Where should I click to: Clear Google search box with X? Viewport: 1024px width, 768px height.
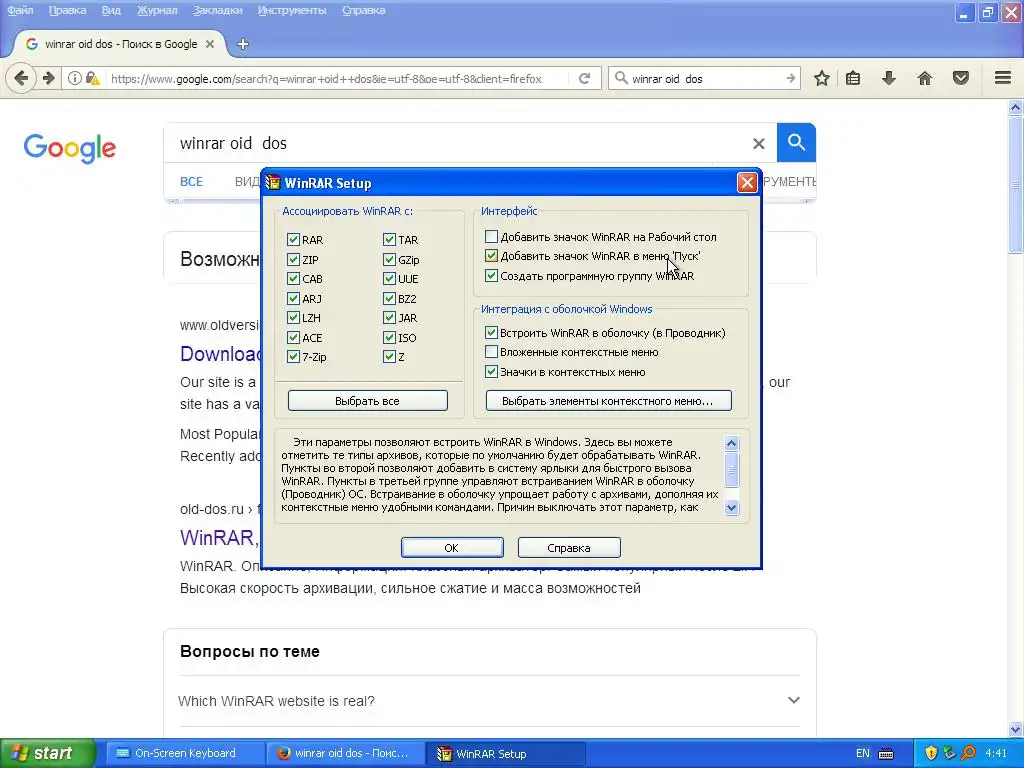[758, 144]
